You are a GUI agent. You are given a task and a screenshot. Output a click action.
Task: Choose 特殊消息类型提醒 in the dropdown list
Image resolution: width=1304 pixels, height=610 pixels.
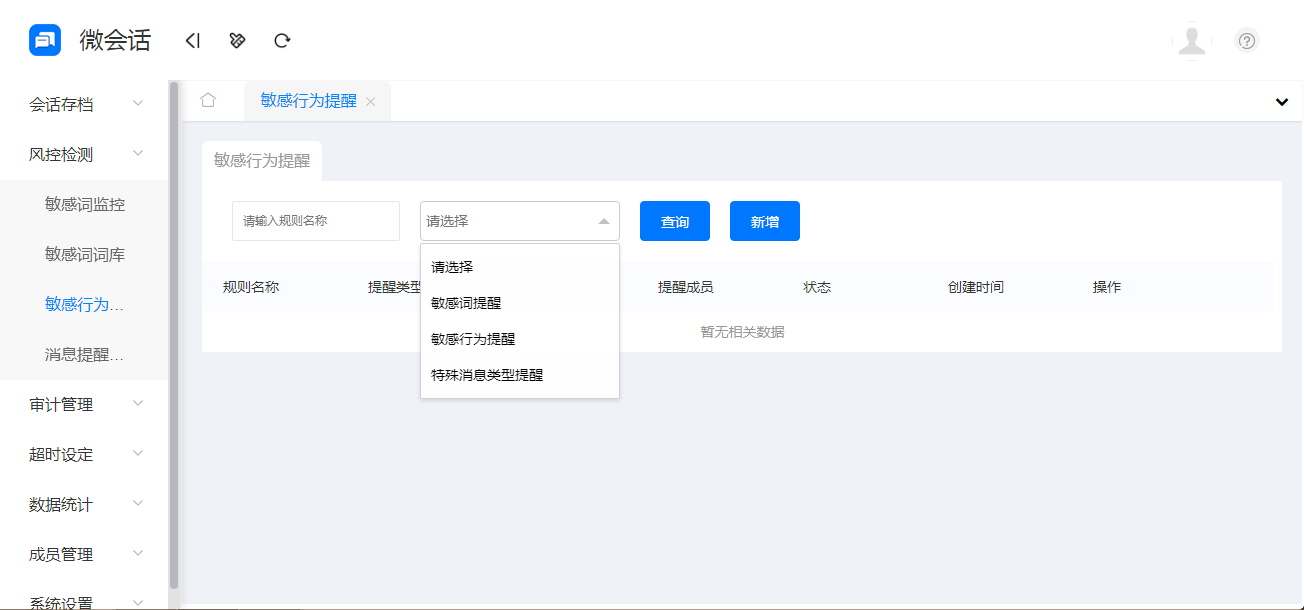(x=487, y=374)
